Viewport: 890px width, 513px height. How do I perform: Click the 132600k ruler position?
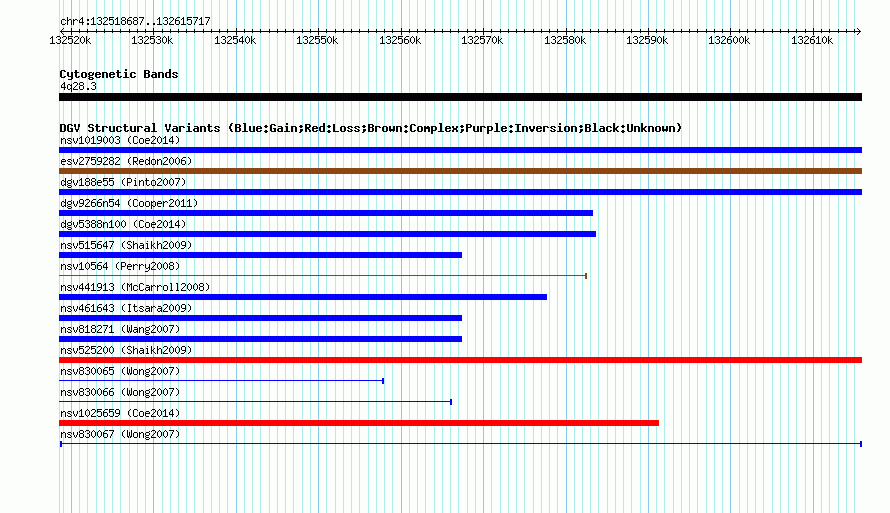(x=729, y=40)
